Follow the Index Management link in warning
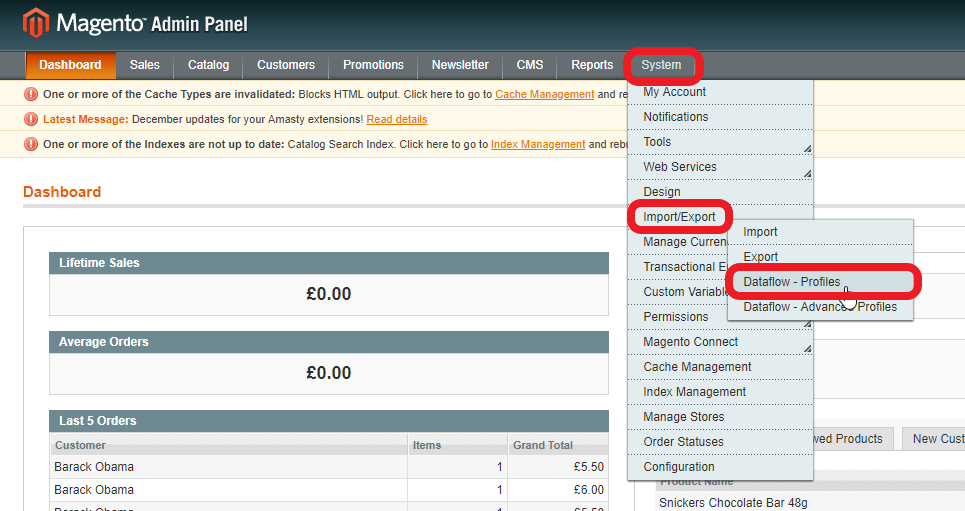This screenshot has height=511, width=965. [538, 144]
